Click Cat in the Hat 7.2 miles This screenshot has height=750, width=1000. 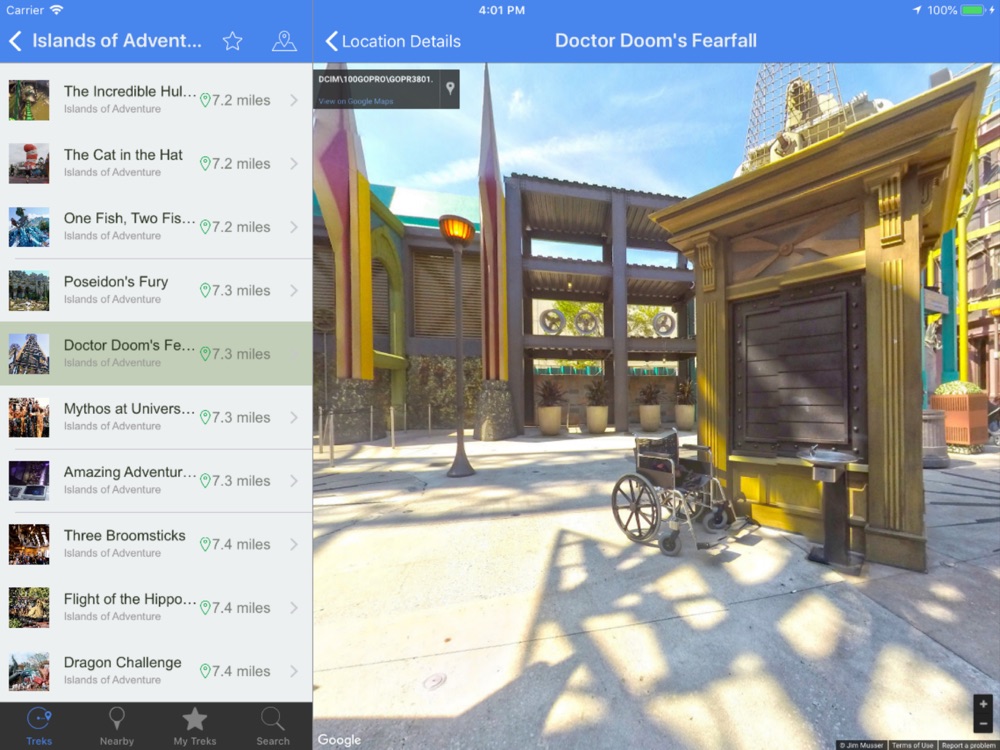[x=241, y=164]
